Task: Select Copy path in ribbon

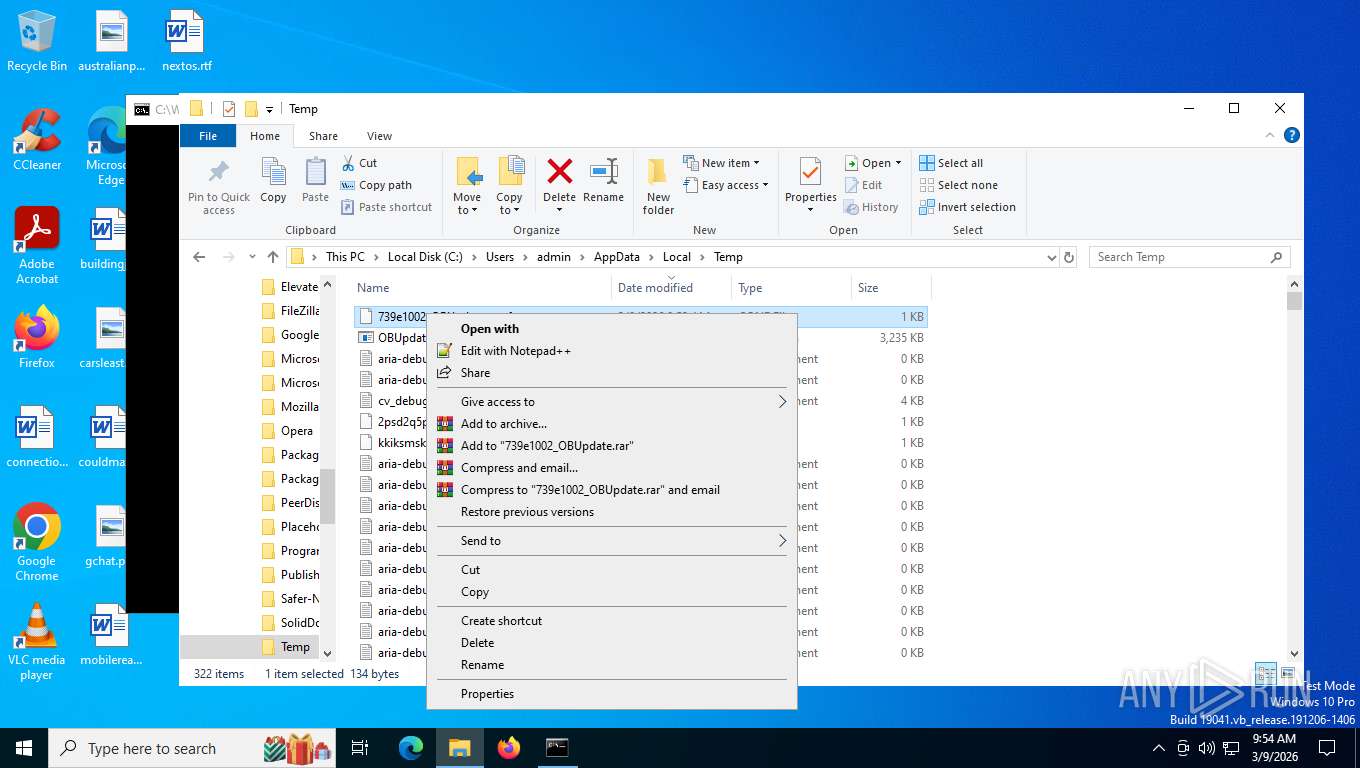Action: pos(376,185)
